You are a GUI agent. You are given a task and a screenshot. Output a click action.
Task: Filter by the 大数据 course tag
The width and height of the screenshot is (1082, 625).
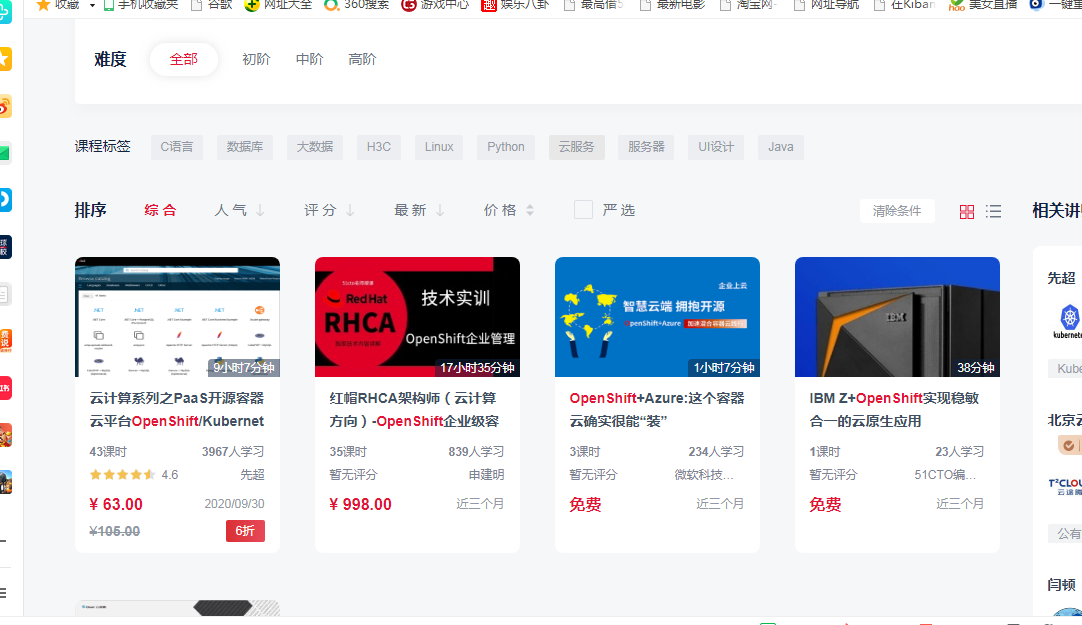(315, 147)
